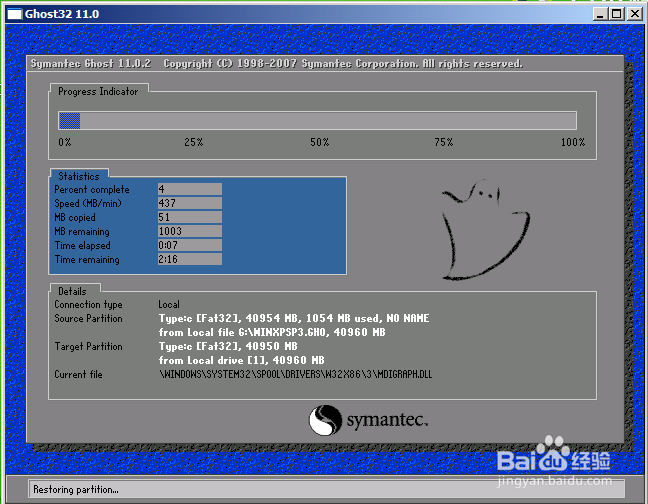The image size is (648, 504).
Task: Click the 'Speed (MB/min)' label
Action: 88,204
